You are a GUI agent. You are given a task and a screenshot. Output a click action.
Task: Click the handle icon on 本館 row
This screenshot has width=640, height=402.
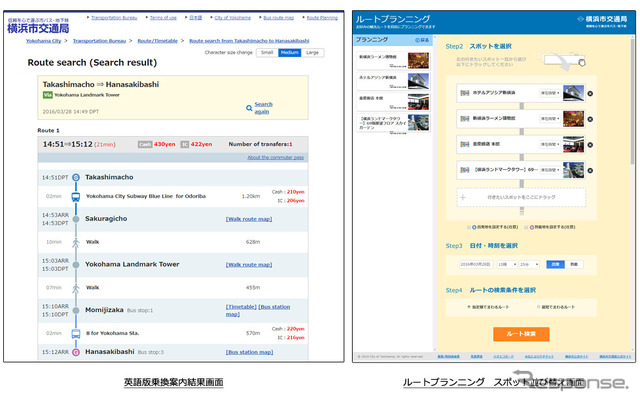click(464, 144)
